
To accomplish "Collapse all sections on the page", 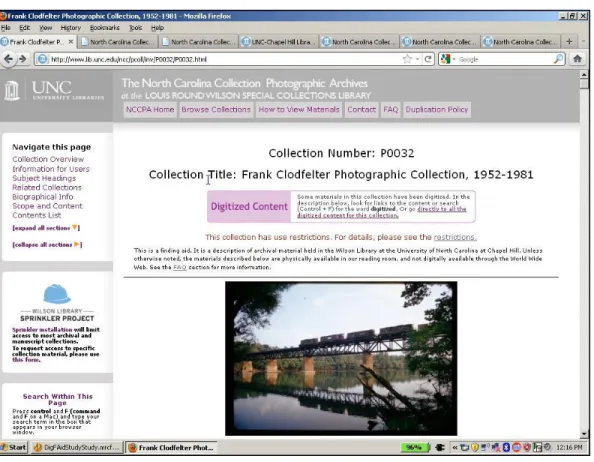I will pos(47,245).
